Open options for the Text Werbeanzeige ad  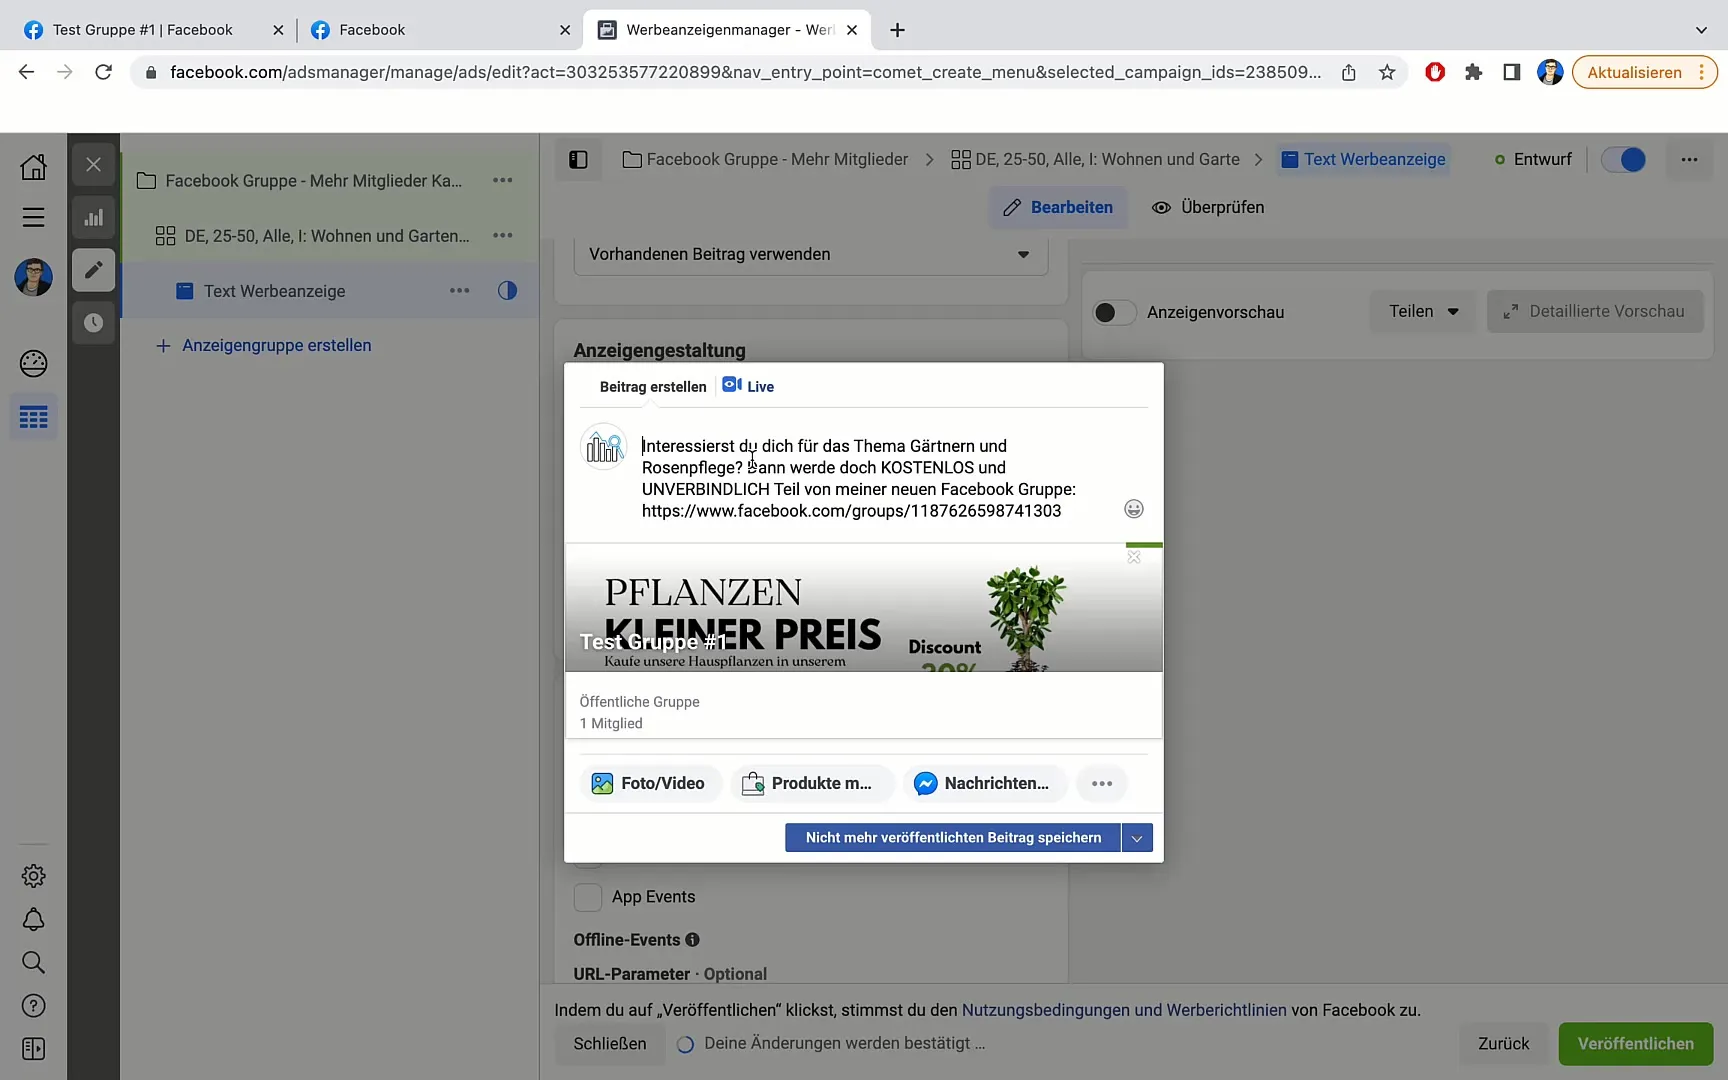(x=459, y=291)
